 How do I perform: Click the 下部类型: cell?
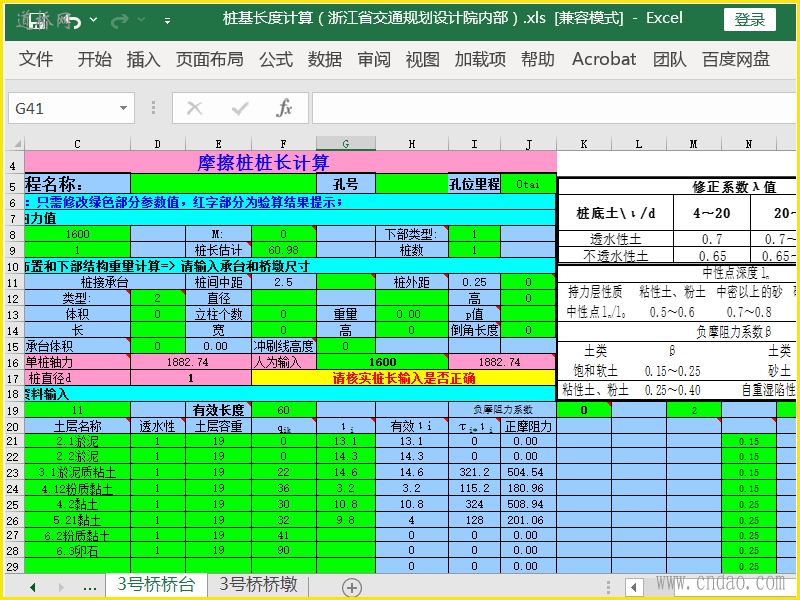coord(411,234)
